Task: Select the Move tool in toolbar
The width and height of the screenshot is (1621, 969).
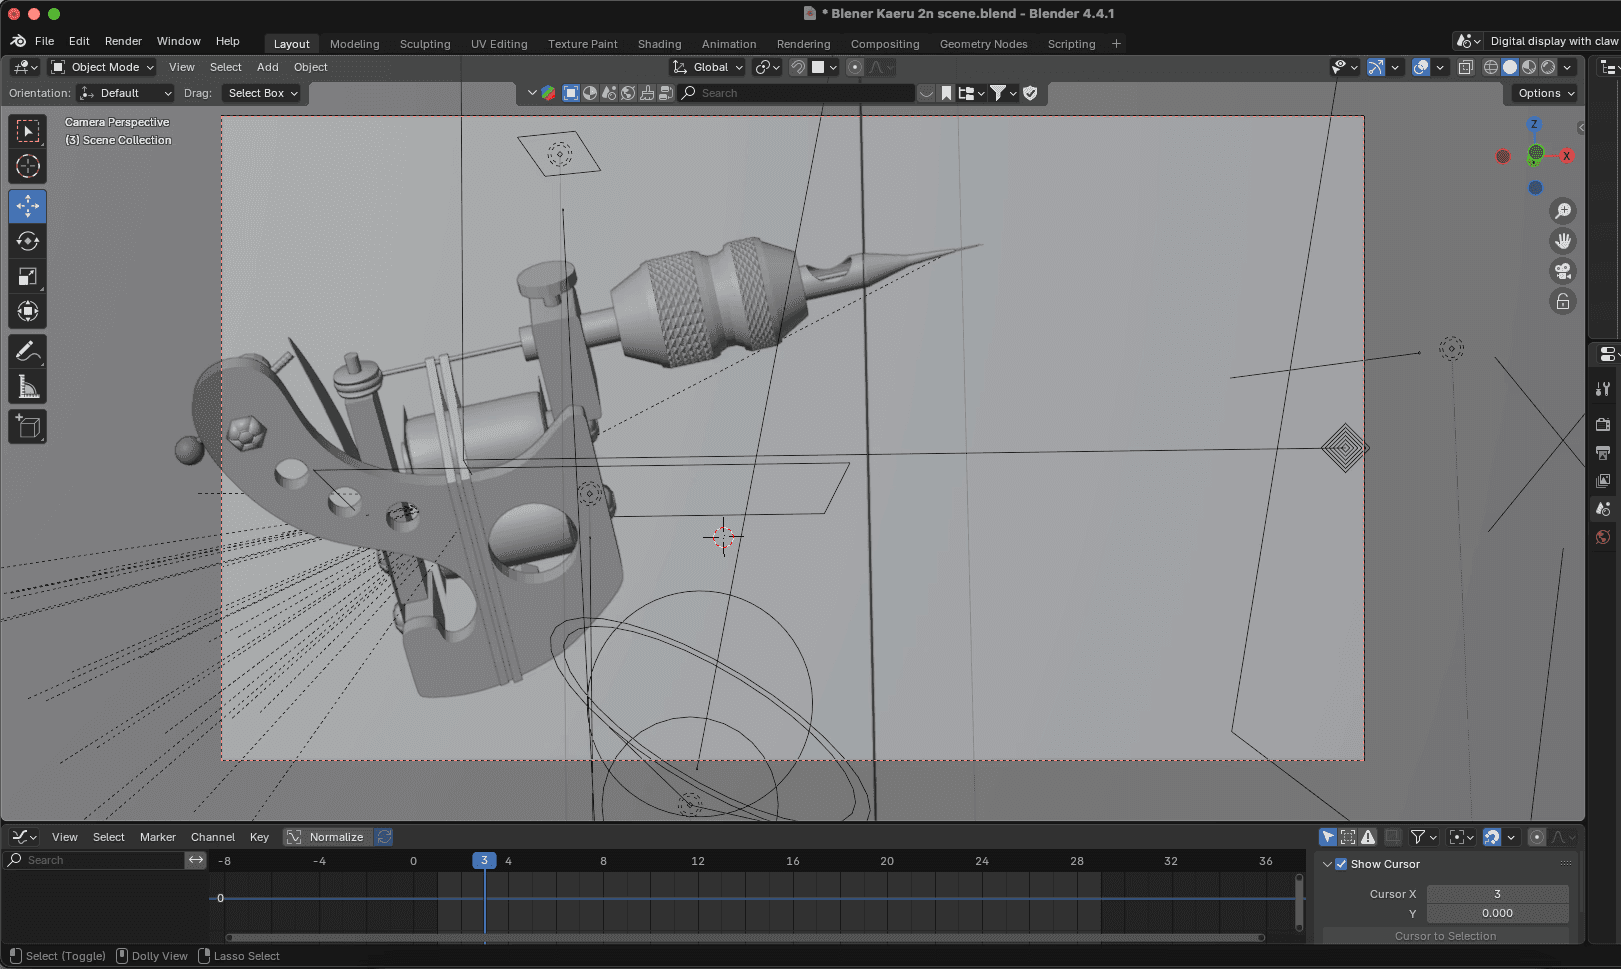Action: coord(28,207)
